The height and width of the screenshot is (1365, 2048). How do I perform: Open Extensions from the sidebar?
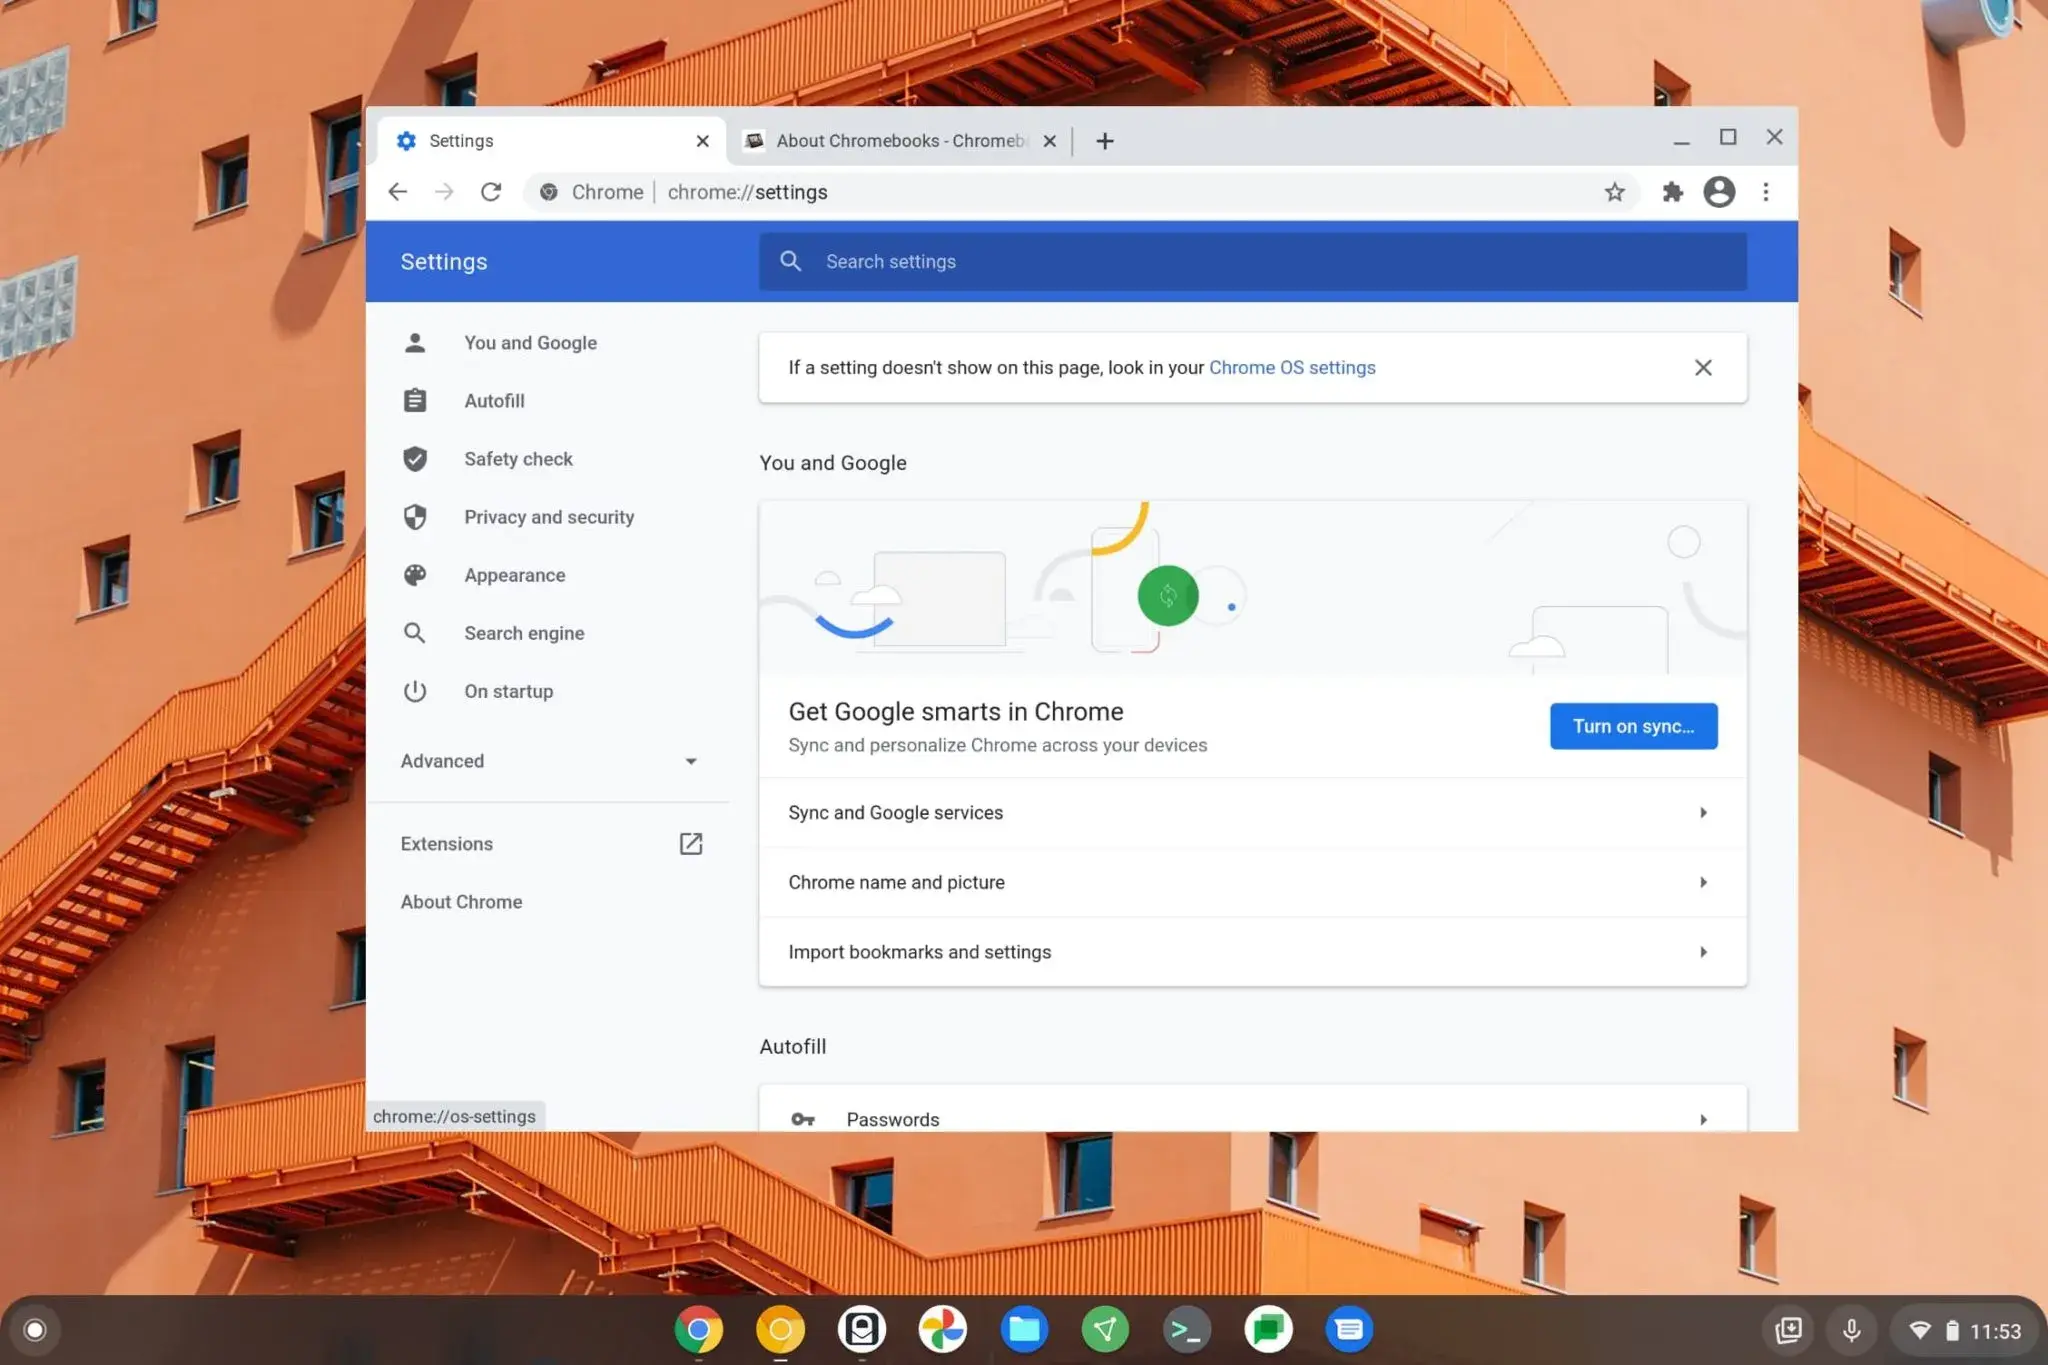pos(447,844)
